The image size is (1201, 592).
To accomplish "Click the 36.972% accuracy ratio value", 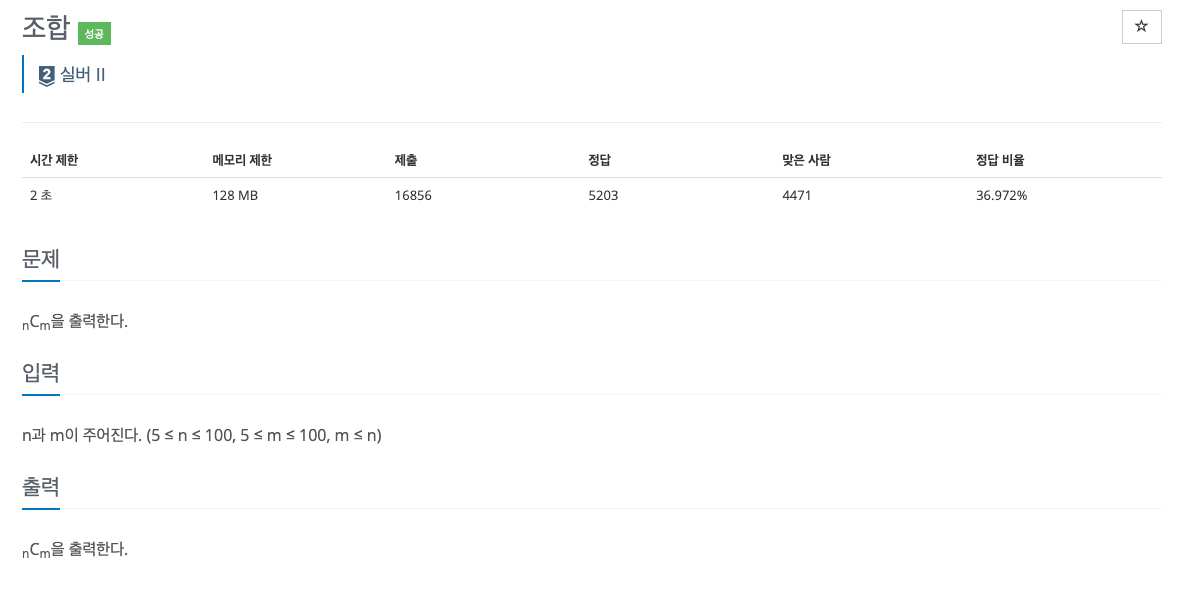I will 1001,195.
